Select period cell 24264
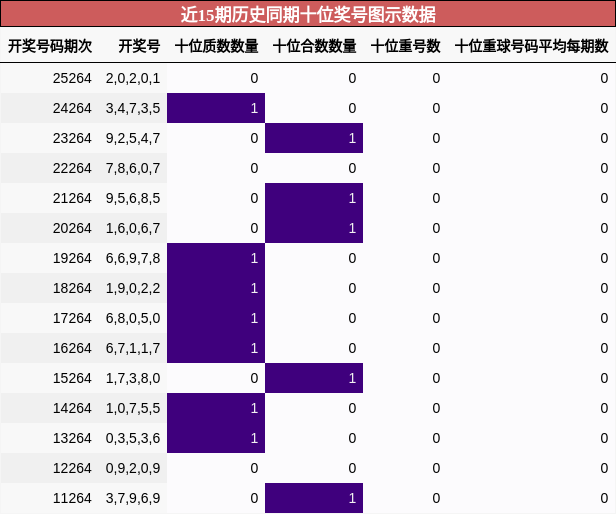Screen dimensions: 616x514 click(72, 108)
